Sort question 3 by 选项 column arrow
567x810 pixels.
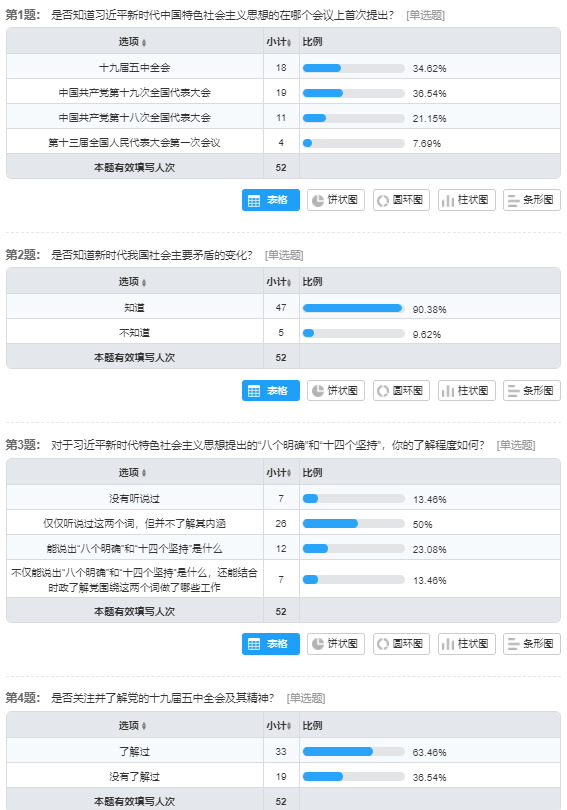pyautogui.click(x=144, y=473)
